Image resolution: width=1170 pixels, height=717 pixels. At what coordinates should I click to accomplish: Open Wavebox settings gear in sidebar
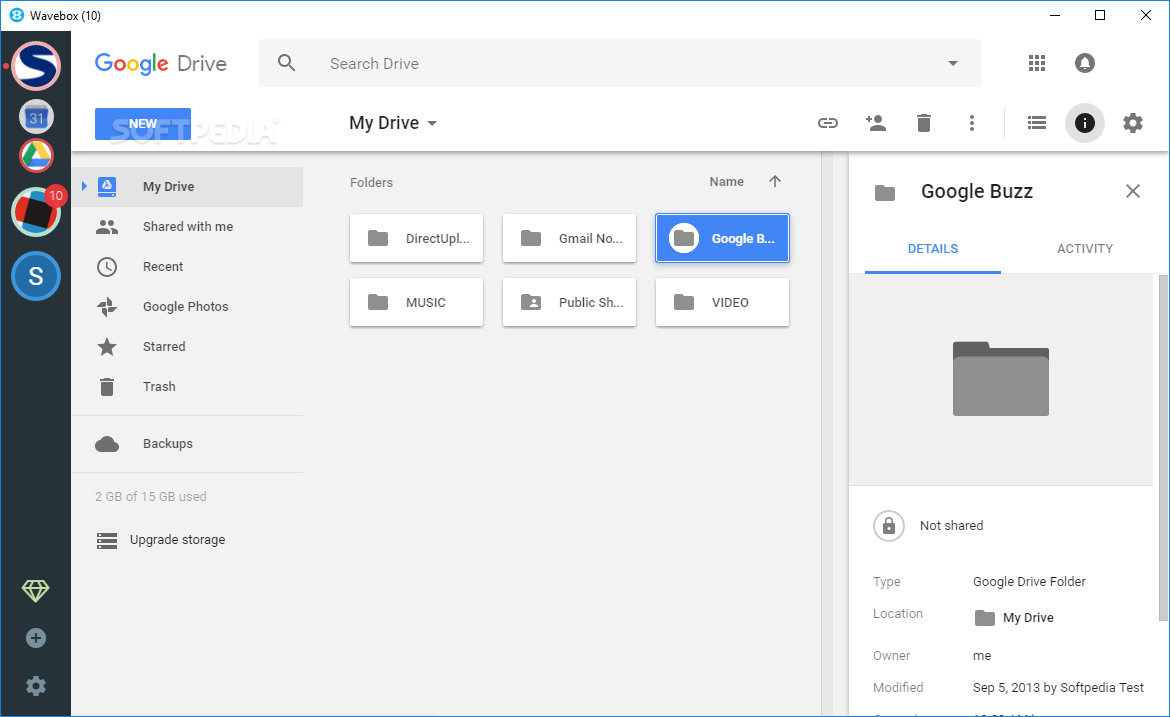(36, 686)
